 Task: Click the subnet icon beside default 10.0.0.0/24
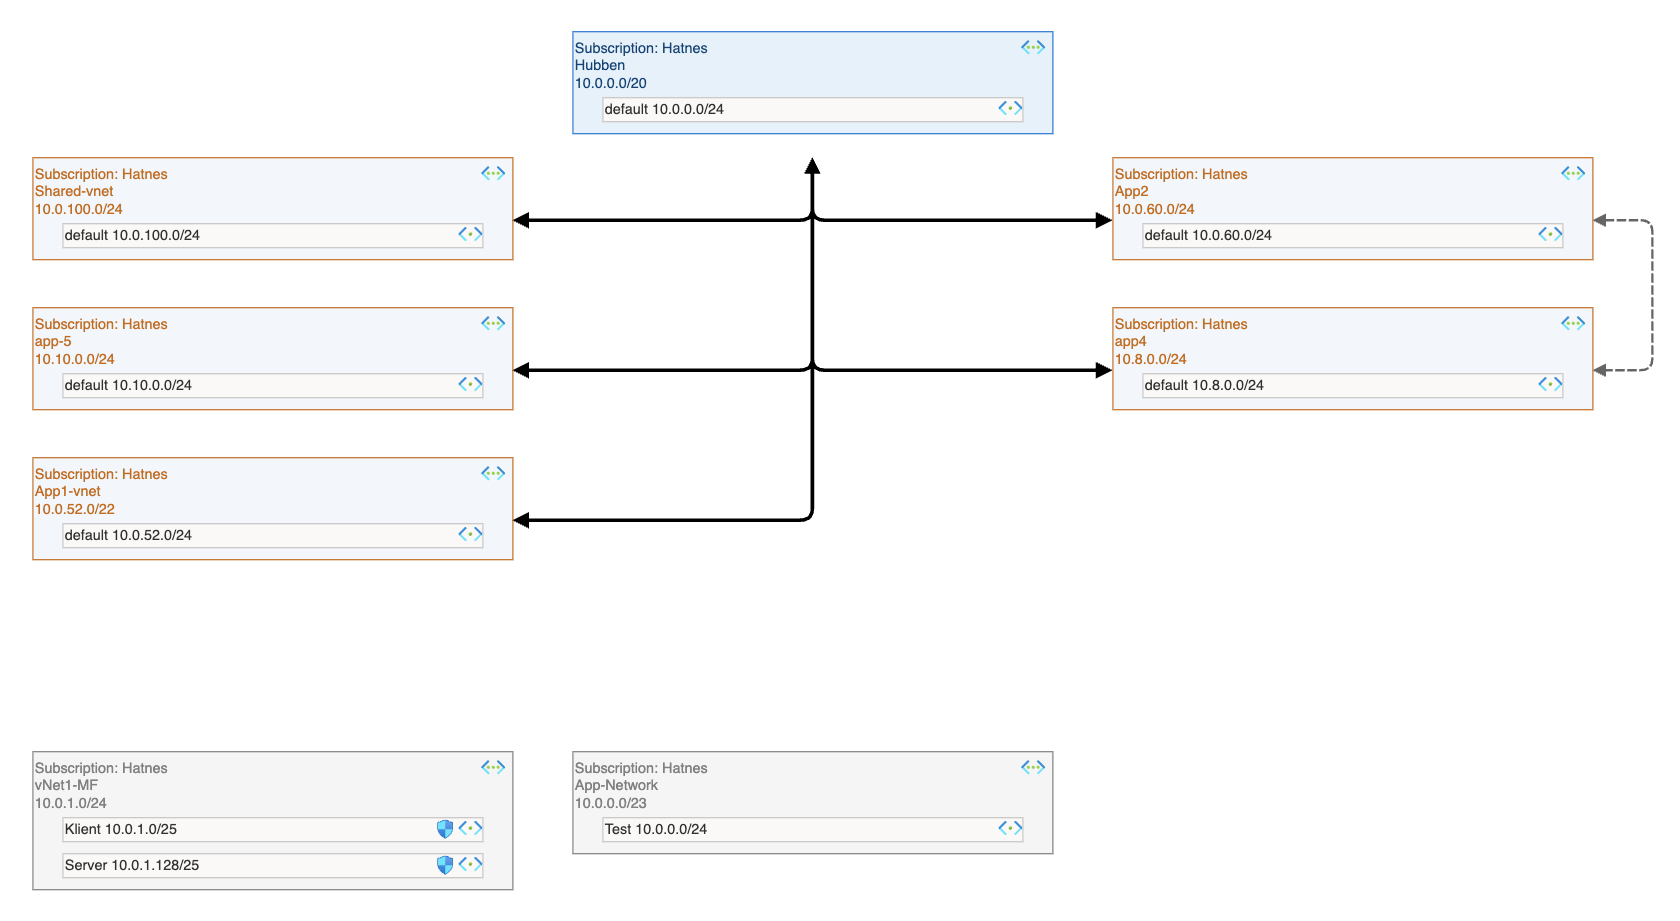1009,108
